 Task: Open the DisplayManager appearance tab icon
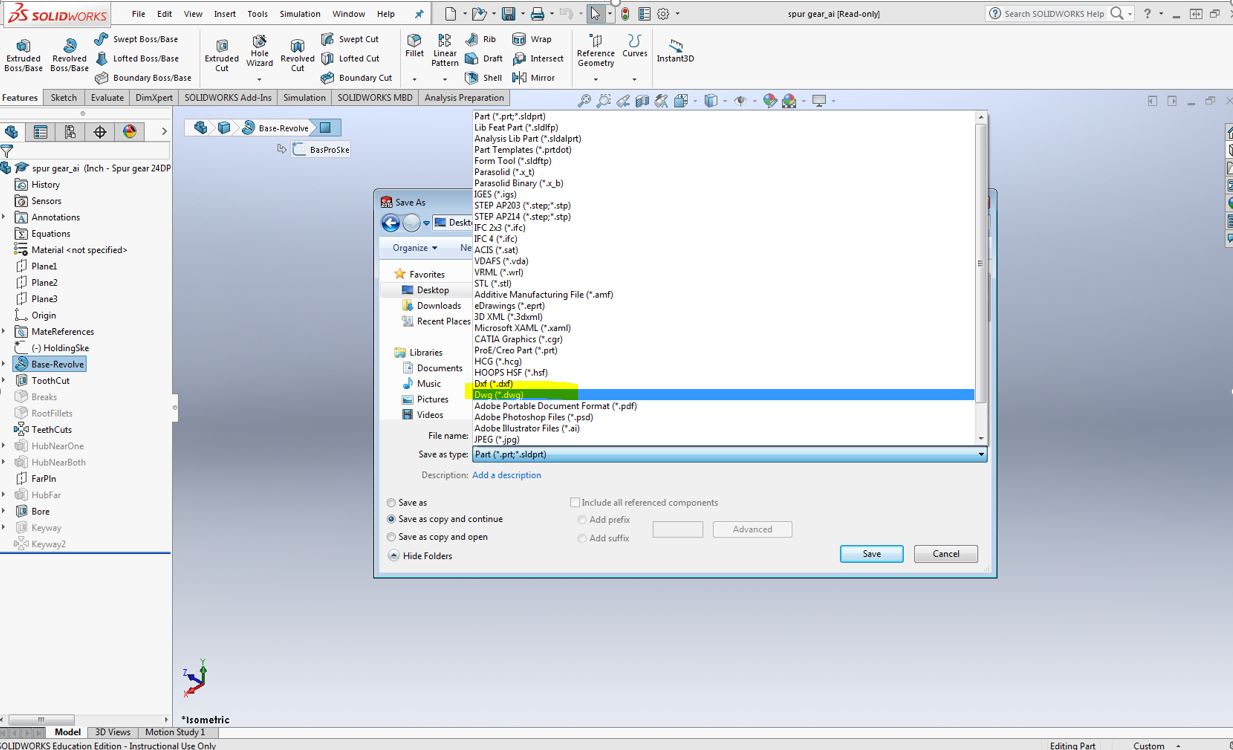[129, 131]
